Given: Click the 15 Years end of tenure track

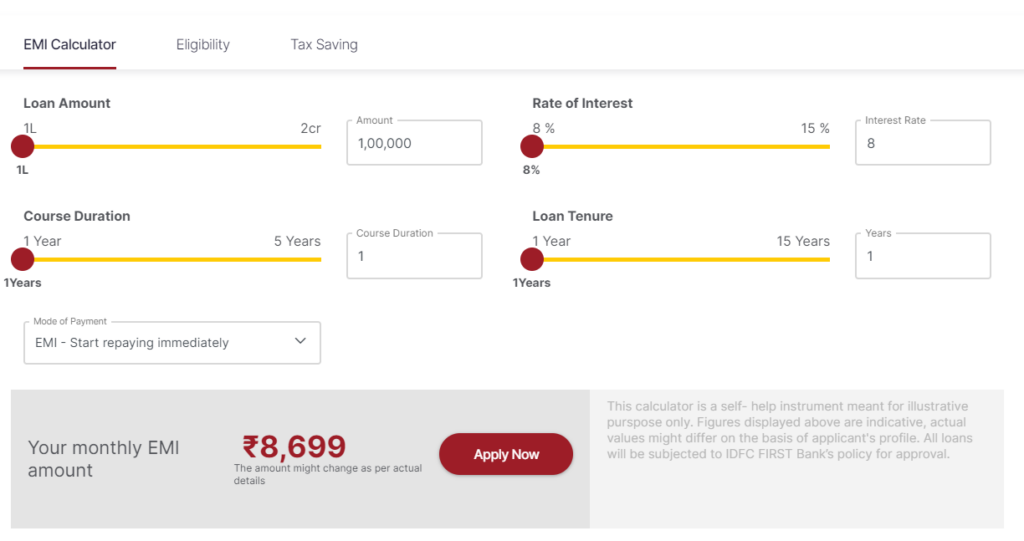Looking at the screenshot, I should 827,259.
